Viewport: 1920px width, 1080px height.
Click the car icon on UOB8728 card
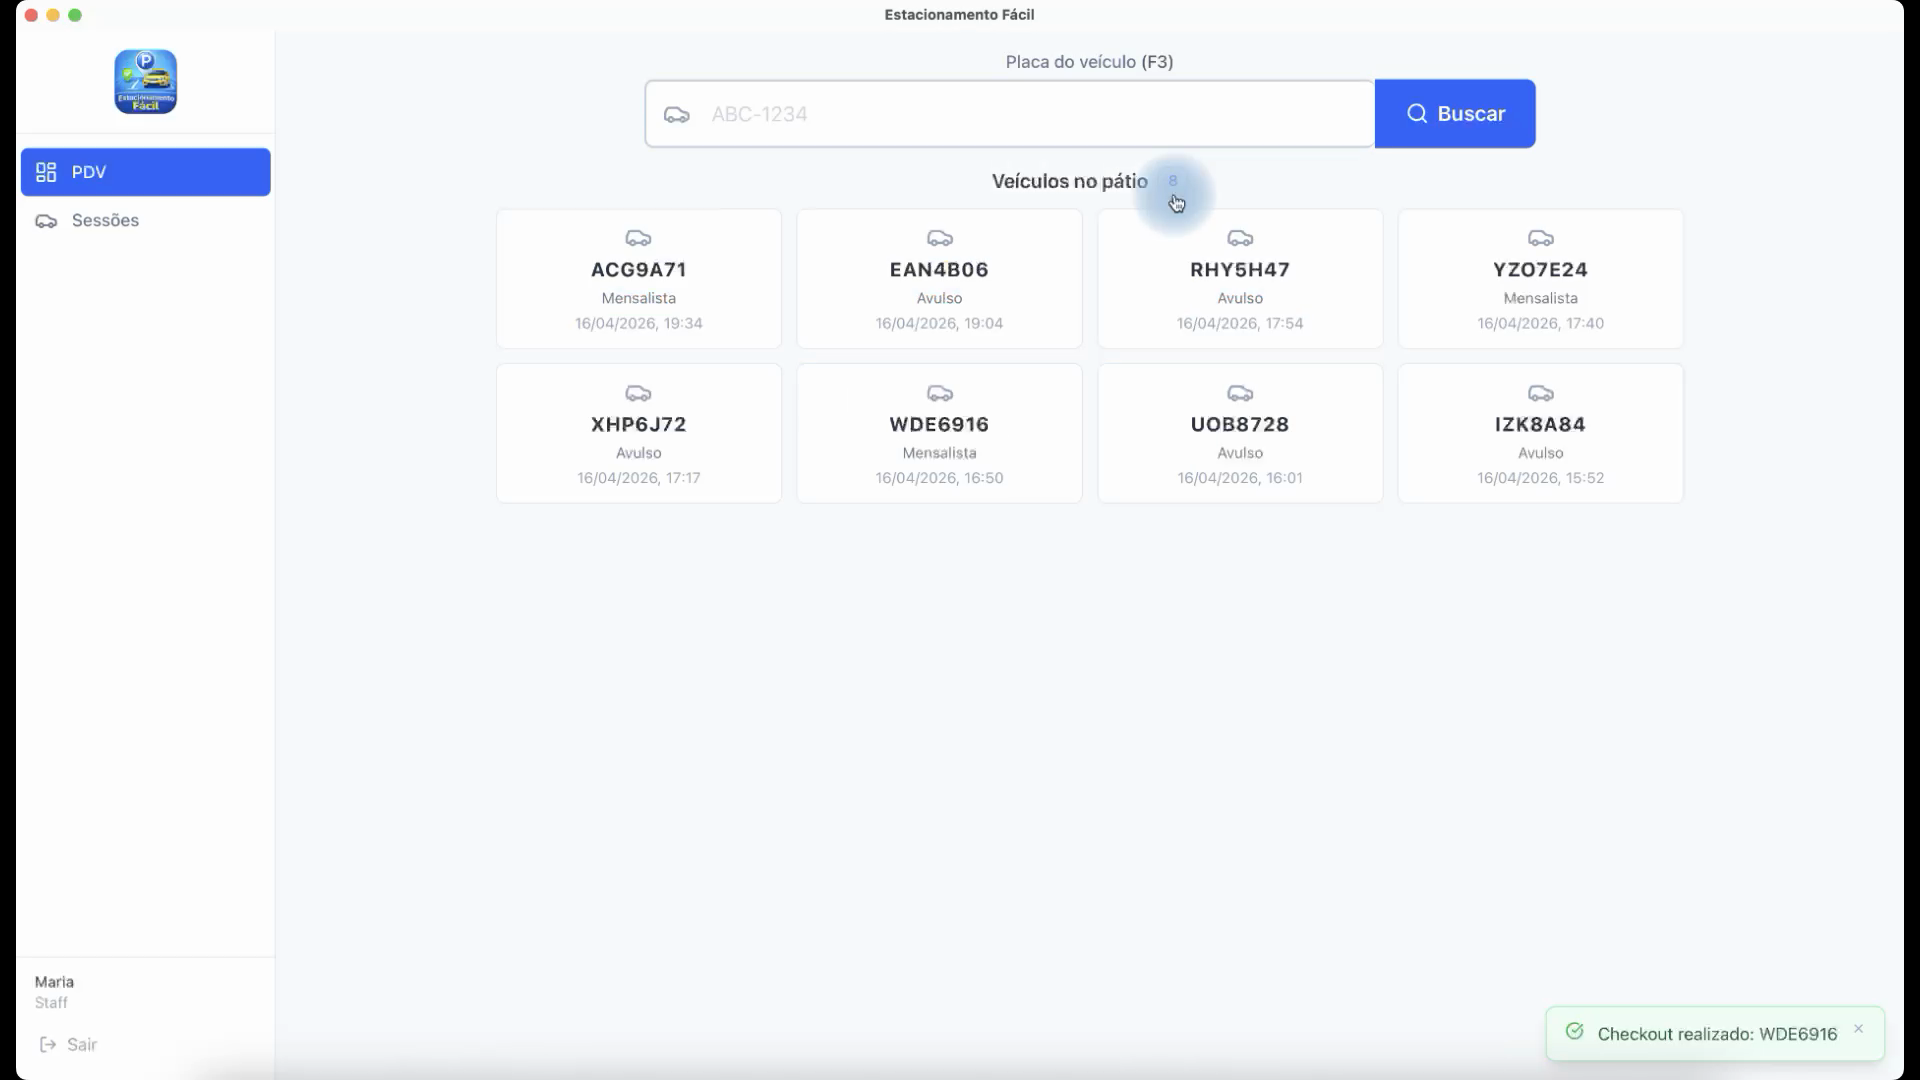click(x=1240, y=393)
